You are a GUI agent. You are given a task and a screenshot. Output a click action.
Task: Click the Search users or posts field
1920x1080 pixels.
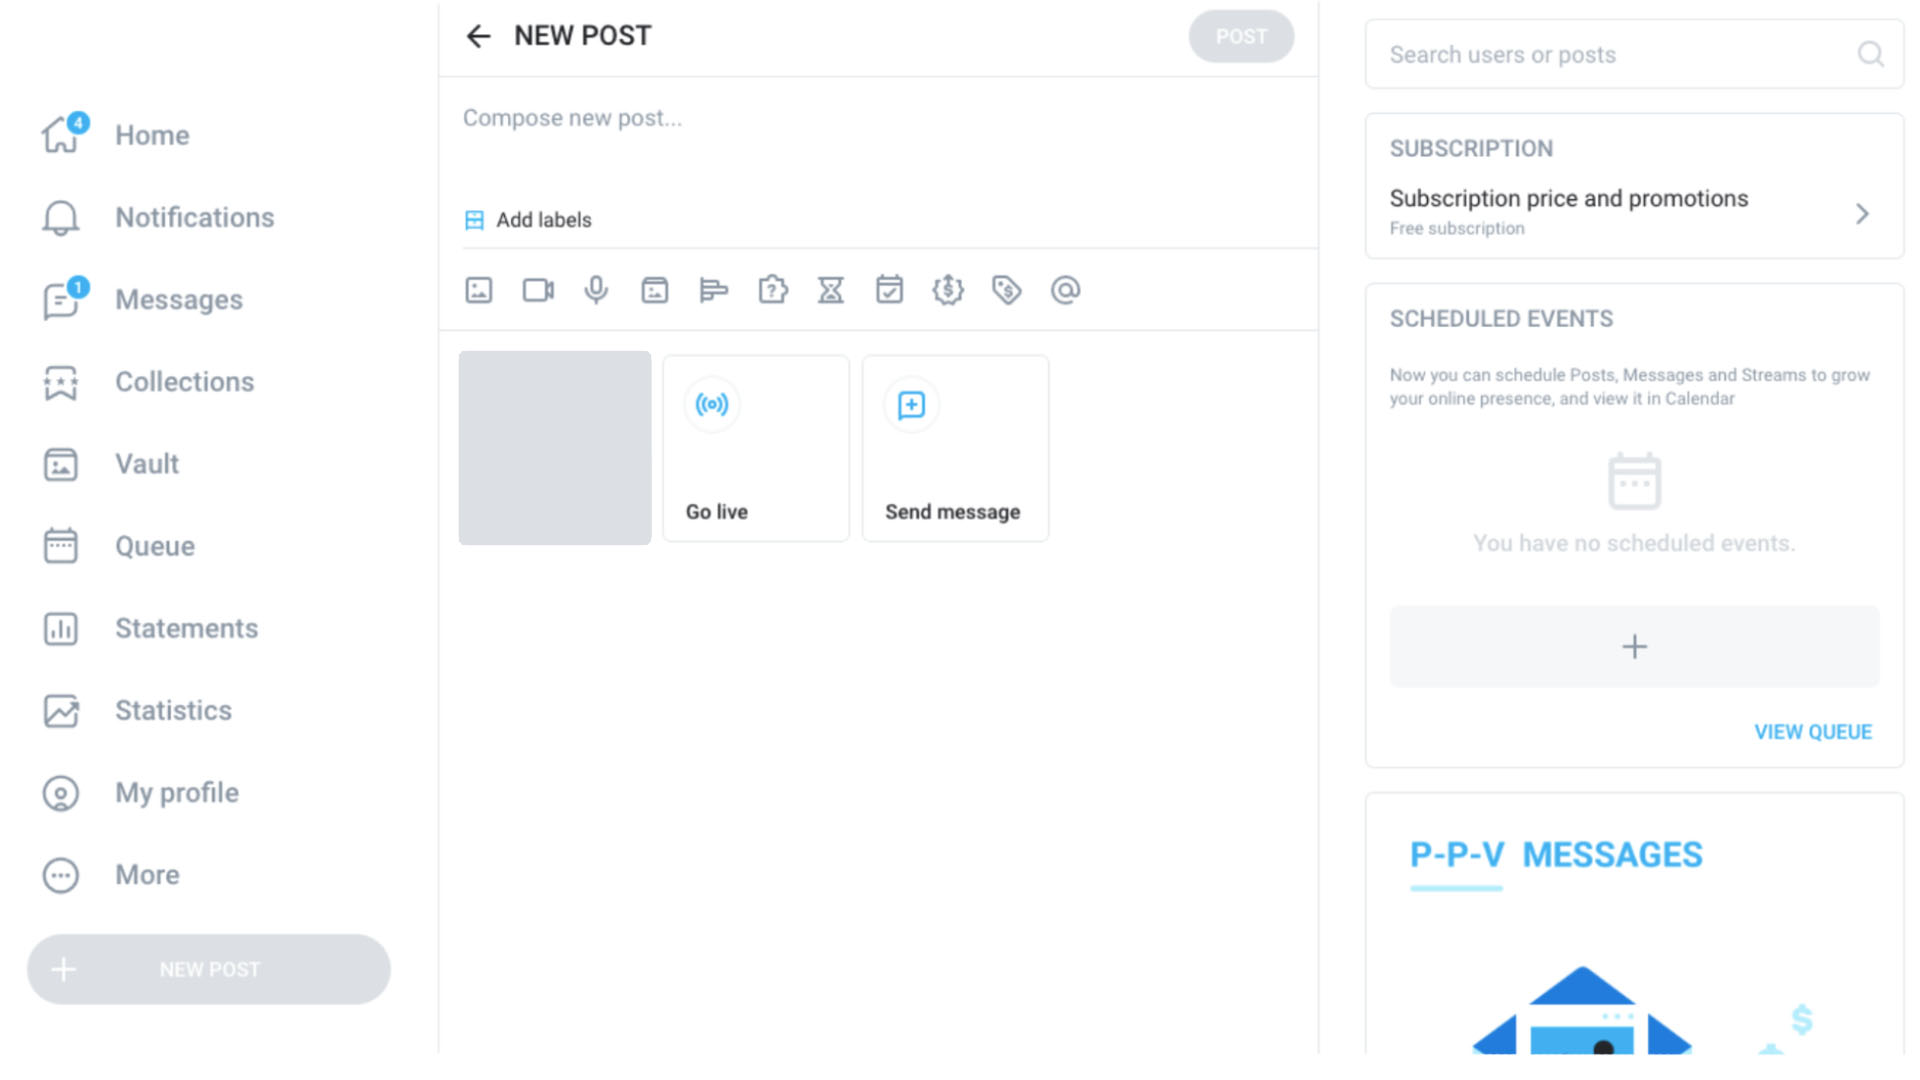1615,55
